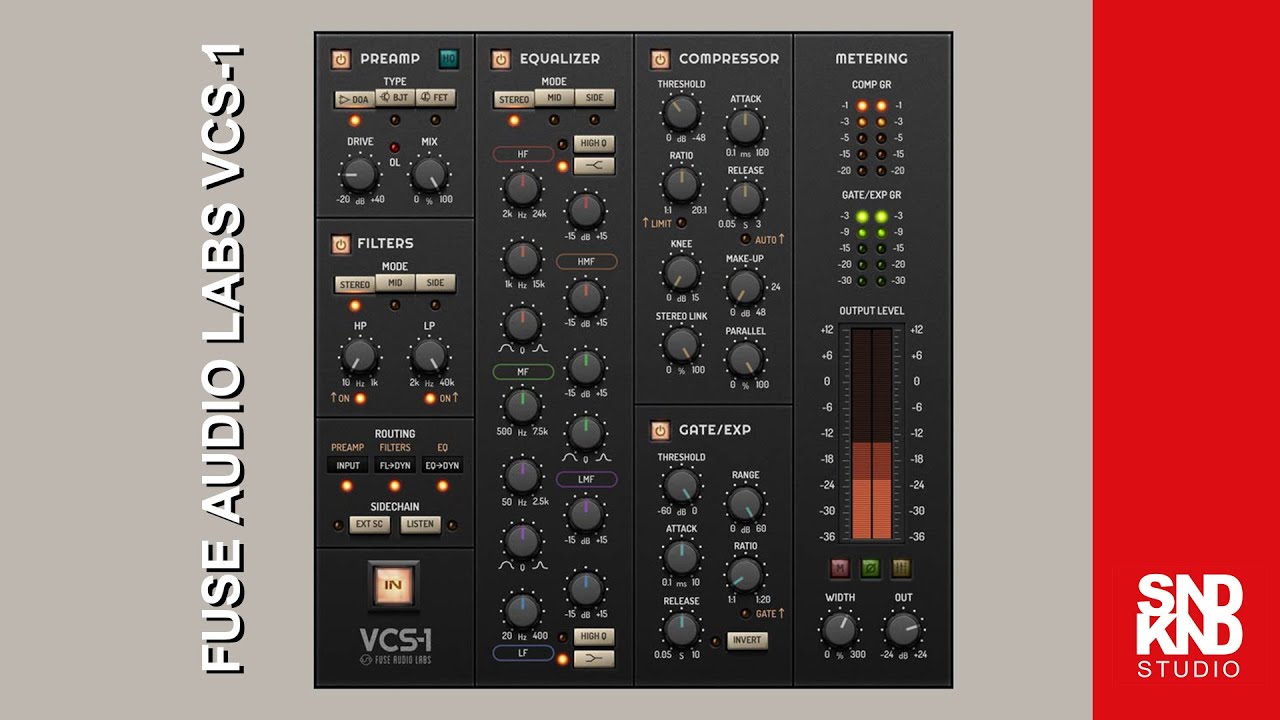Toggle the compressor Limit LED

coord(682,222)
